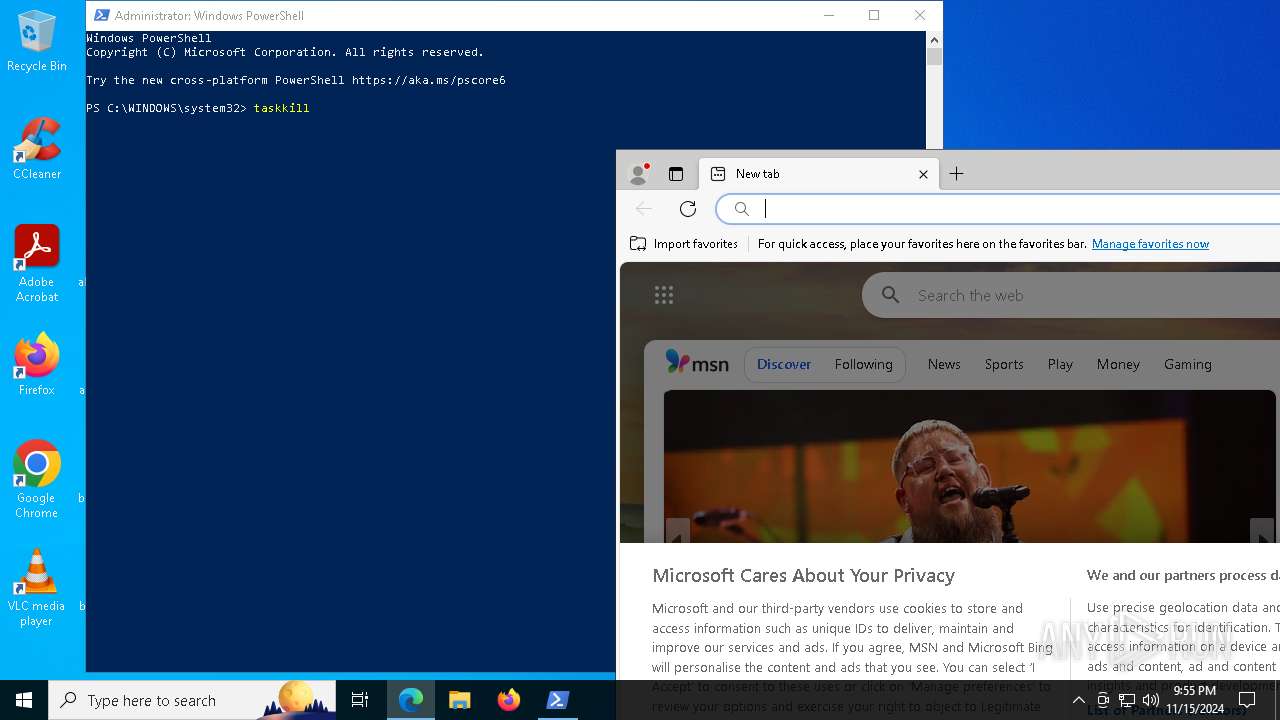The image size is (1280, 720).
Task: Switch to Following tab on MSN
Action: (x=864, y=364)
